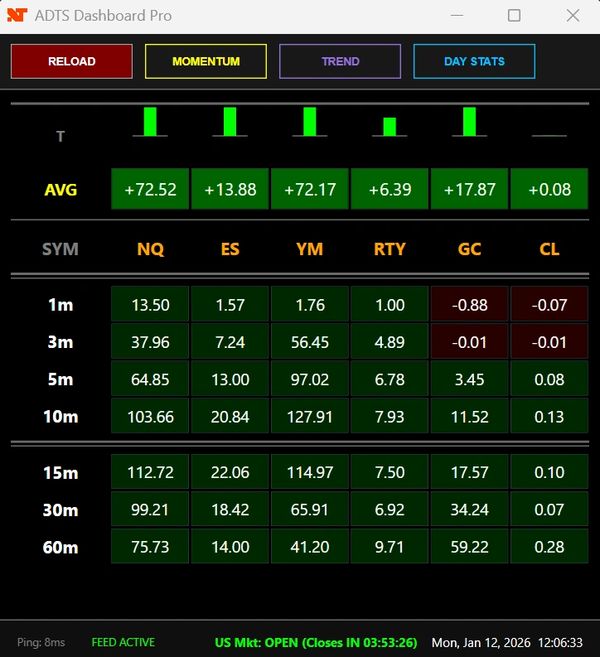
Task: Click the NQ average value +72.52
Action: [150, 189]
